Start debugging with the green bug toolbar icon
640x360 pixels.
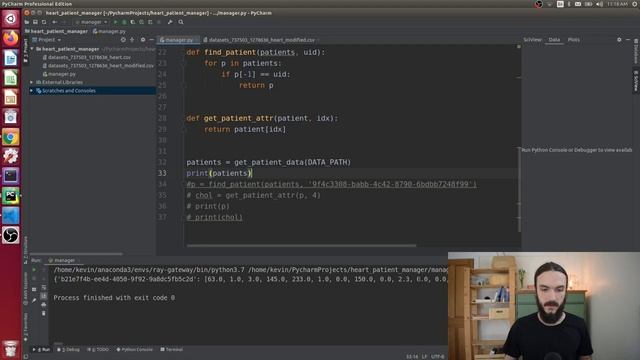pos(124,22)
